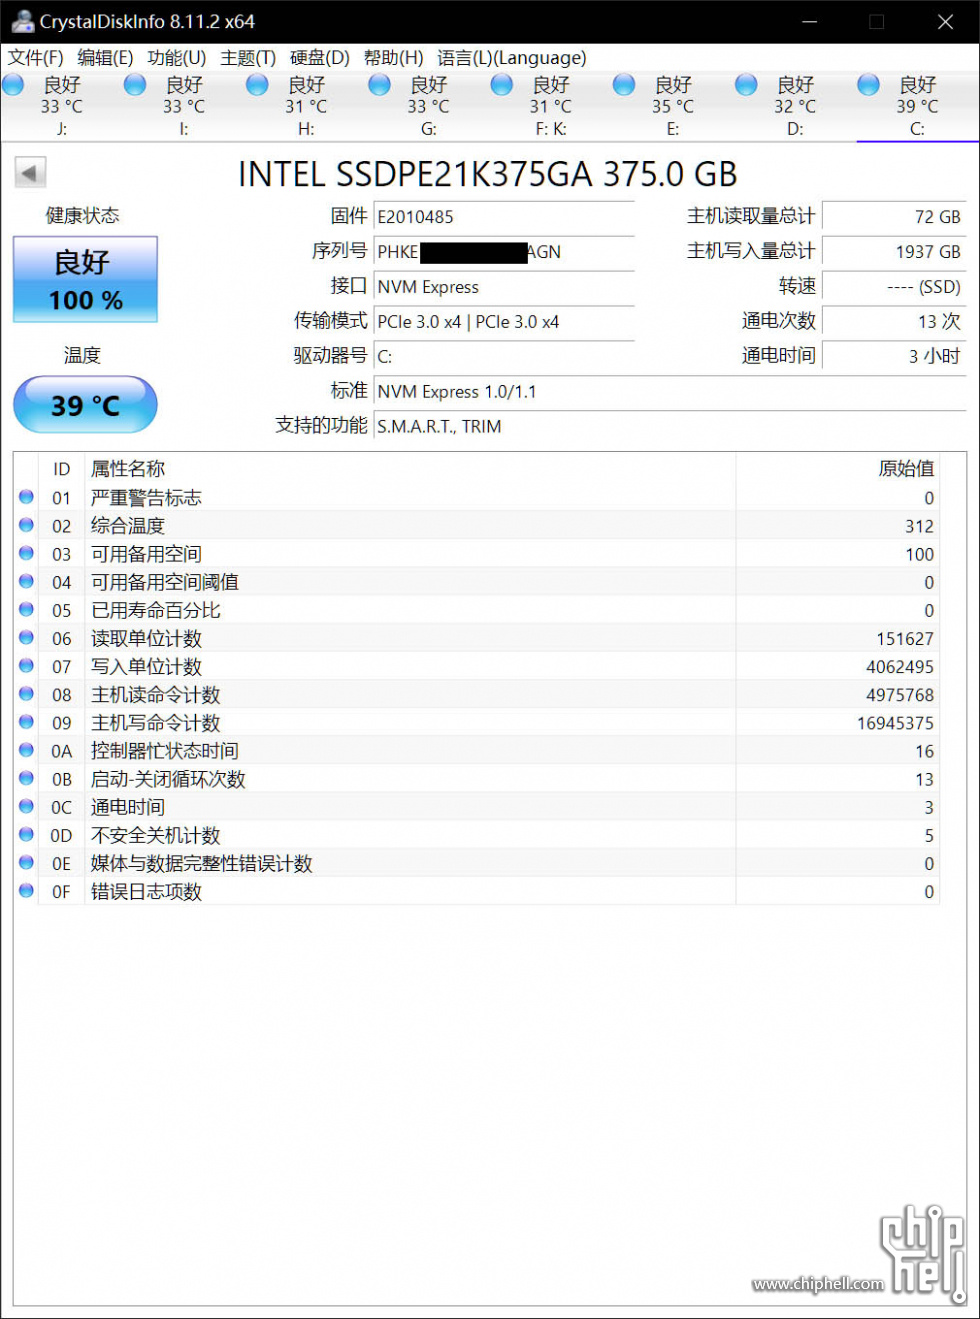Select drive H: disk tab
This screenshot has height=1319, width=980.
click(305, 106)
